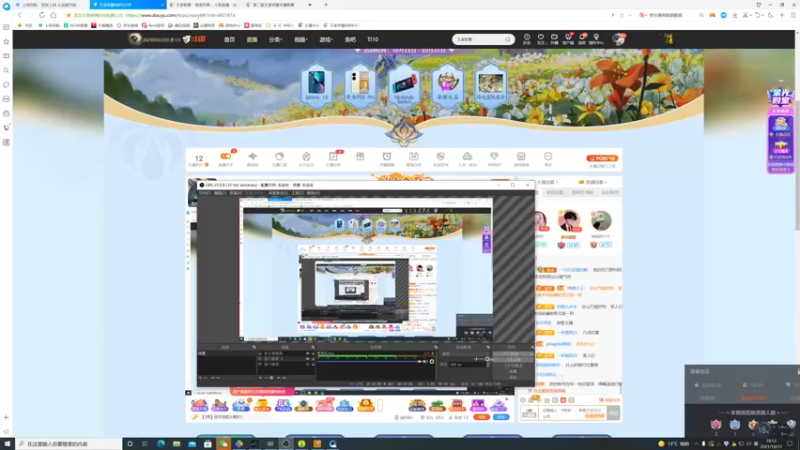The height and width of the screenshot is (450, 800).
Task: Expand the 视频 dropdown in Douyu navigation
Action: (x=301, y=39)
